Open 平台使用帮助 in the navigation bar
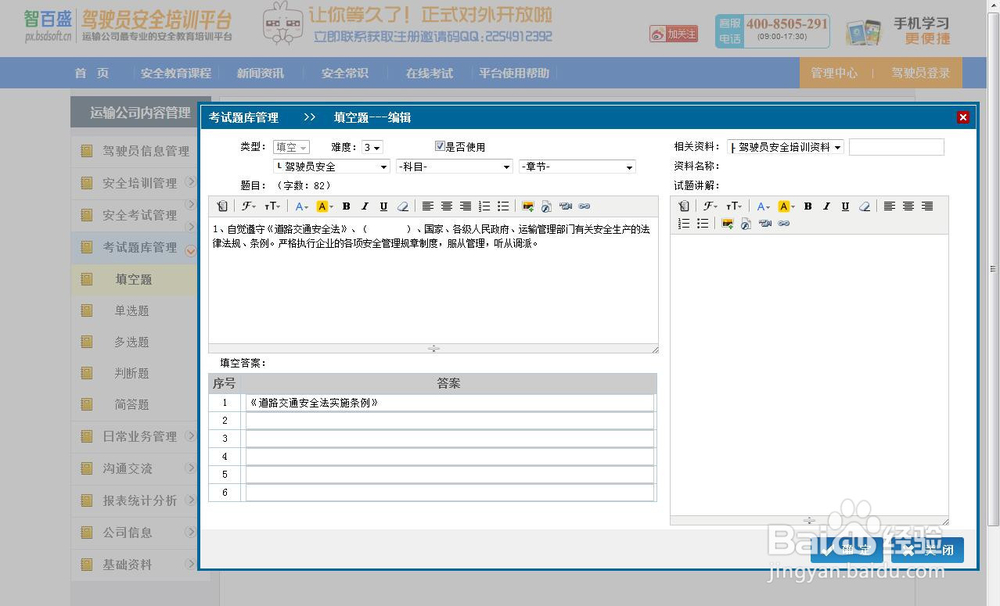 pos(514,73)
